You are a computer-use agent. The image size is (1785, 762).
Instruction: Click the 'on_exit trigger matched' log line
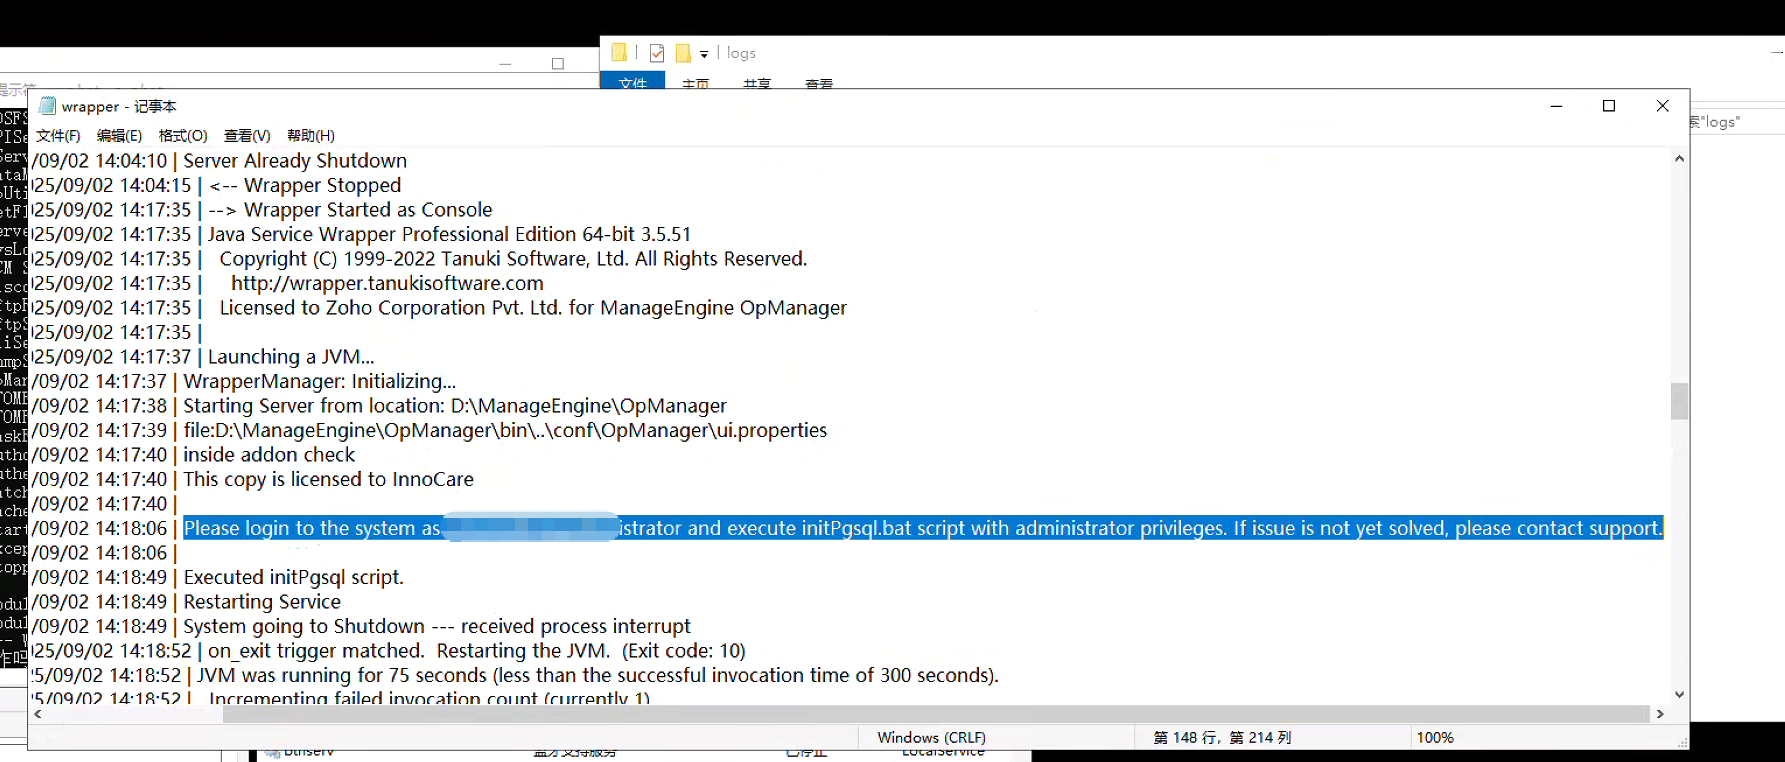pos(477,651)
